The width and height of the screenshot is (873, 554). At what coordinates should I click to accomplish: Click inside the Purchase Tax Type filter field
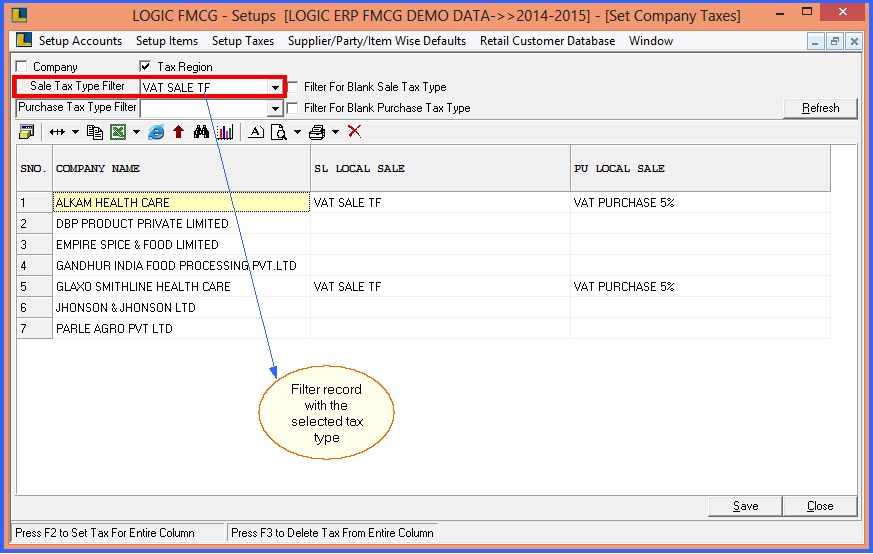pyautogui.click(x=204, y=108)
